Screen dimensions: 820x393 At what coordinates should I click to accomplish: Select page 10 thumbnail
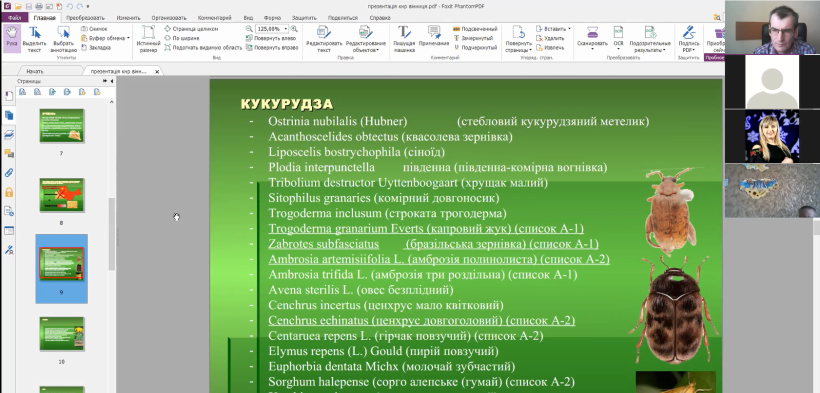[62, 333]
